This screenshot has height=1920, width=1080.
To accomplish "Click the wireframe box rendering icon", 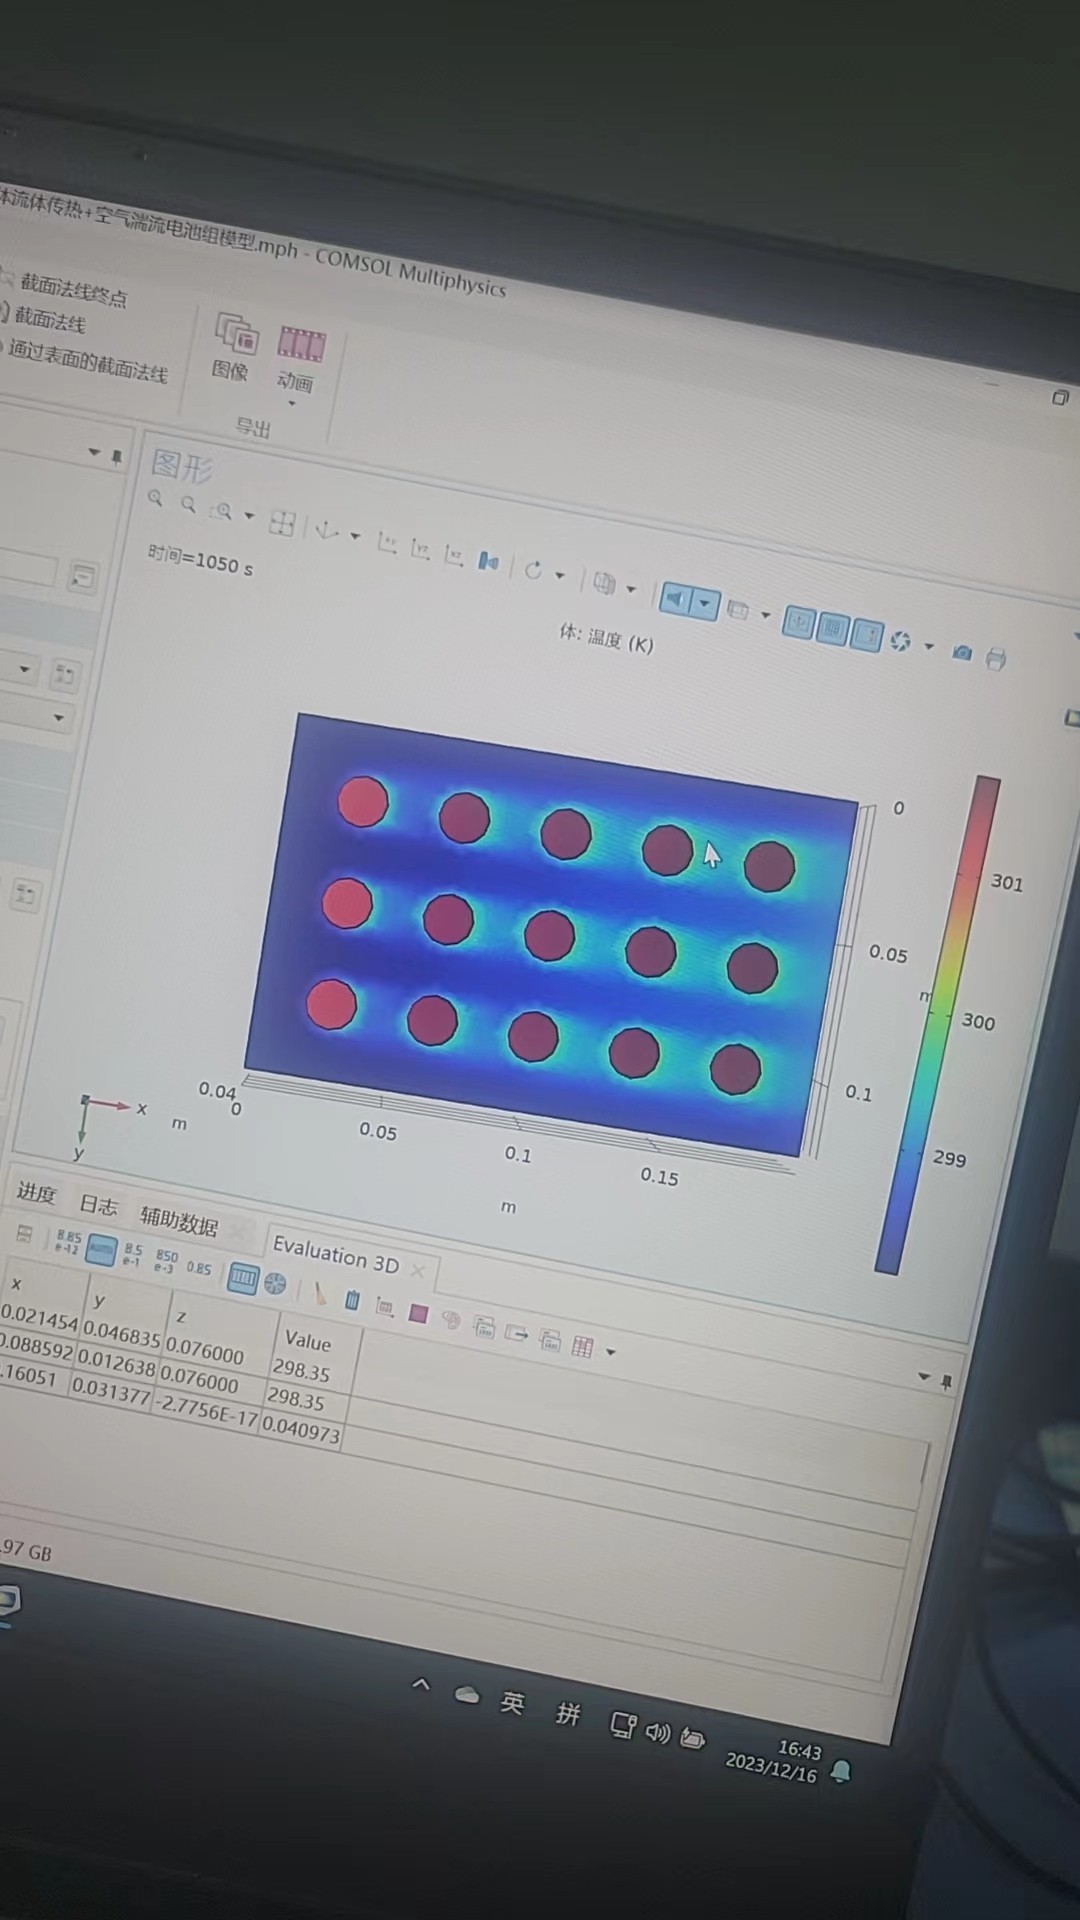I will point(738,609).
